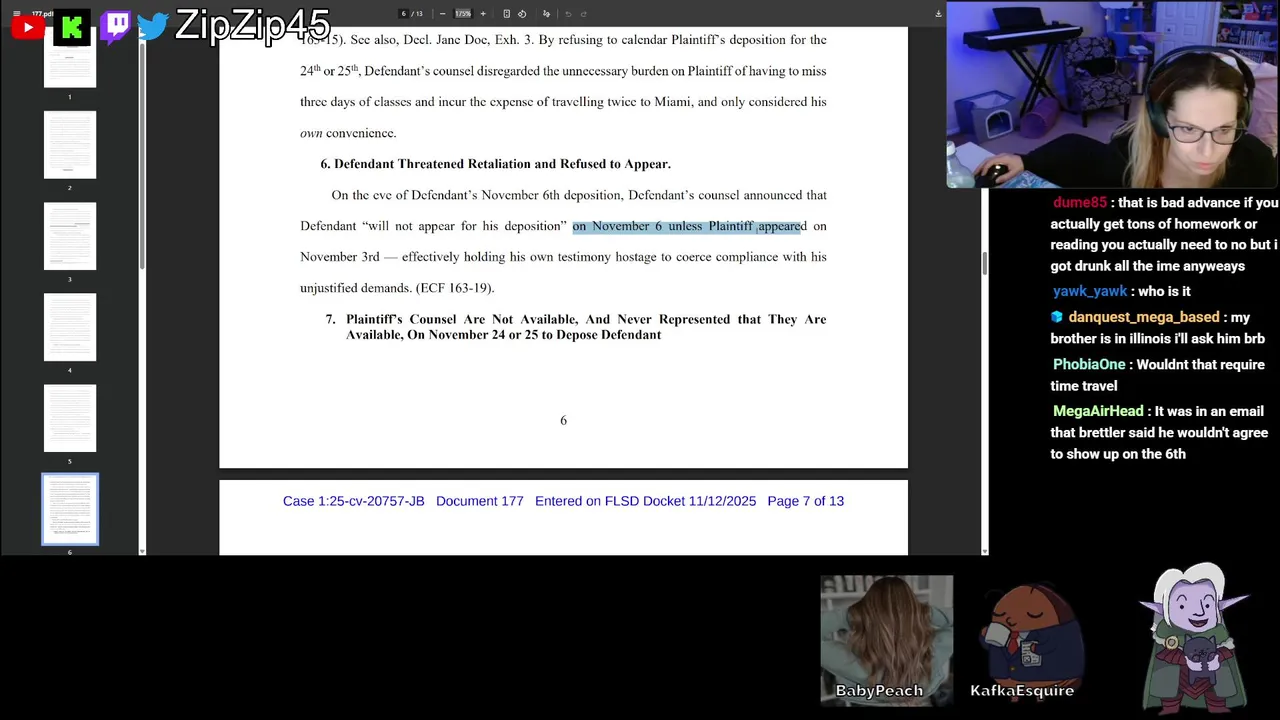Click the zoom in plus button
The height and width of the screenshot is (720, 1280).
[x=483, y=14]
